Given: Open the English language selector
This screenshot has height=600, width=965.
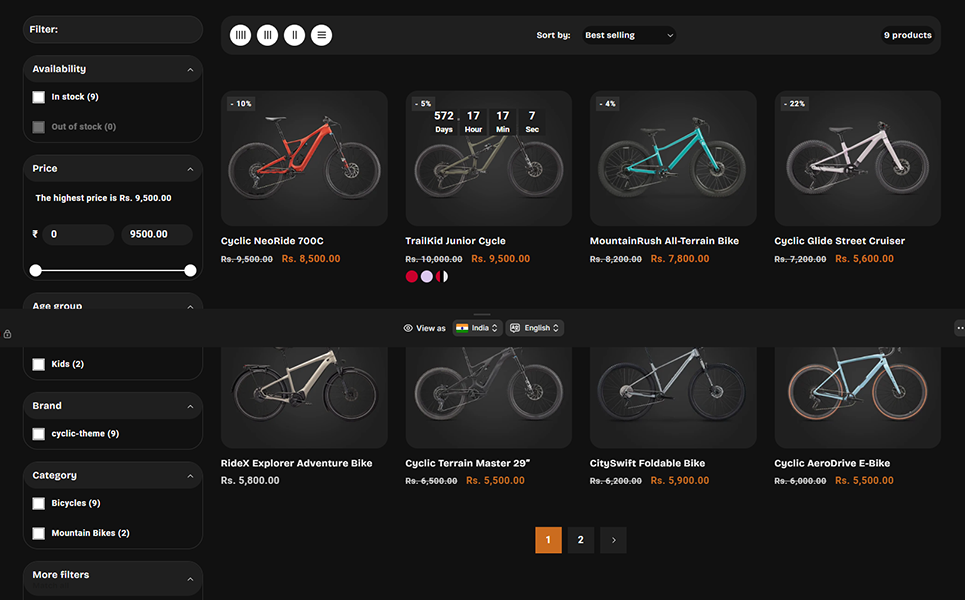Looking at the screenshot, I should point(535,328).
